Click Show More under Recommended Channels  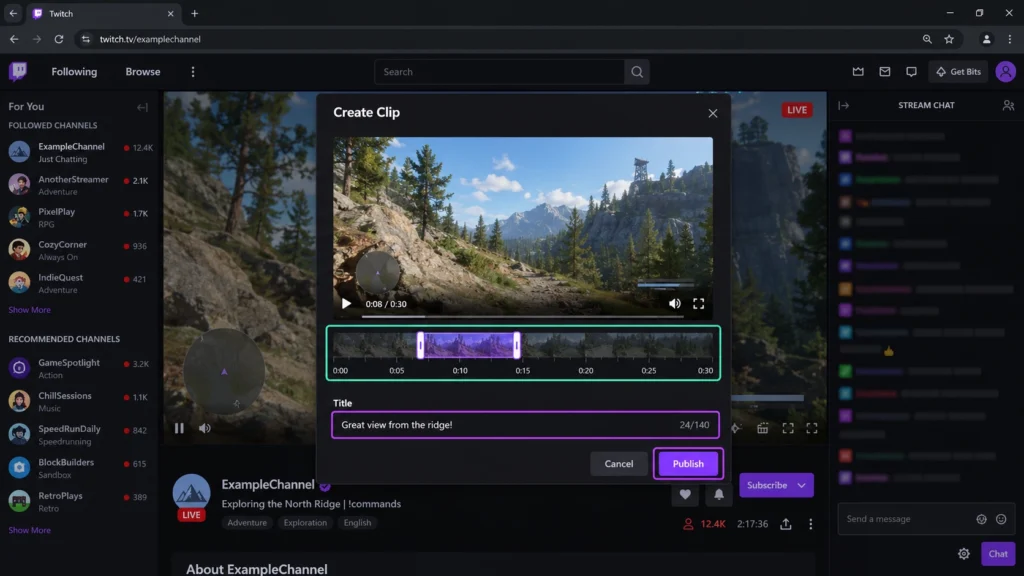(29, 530)
